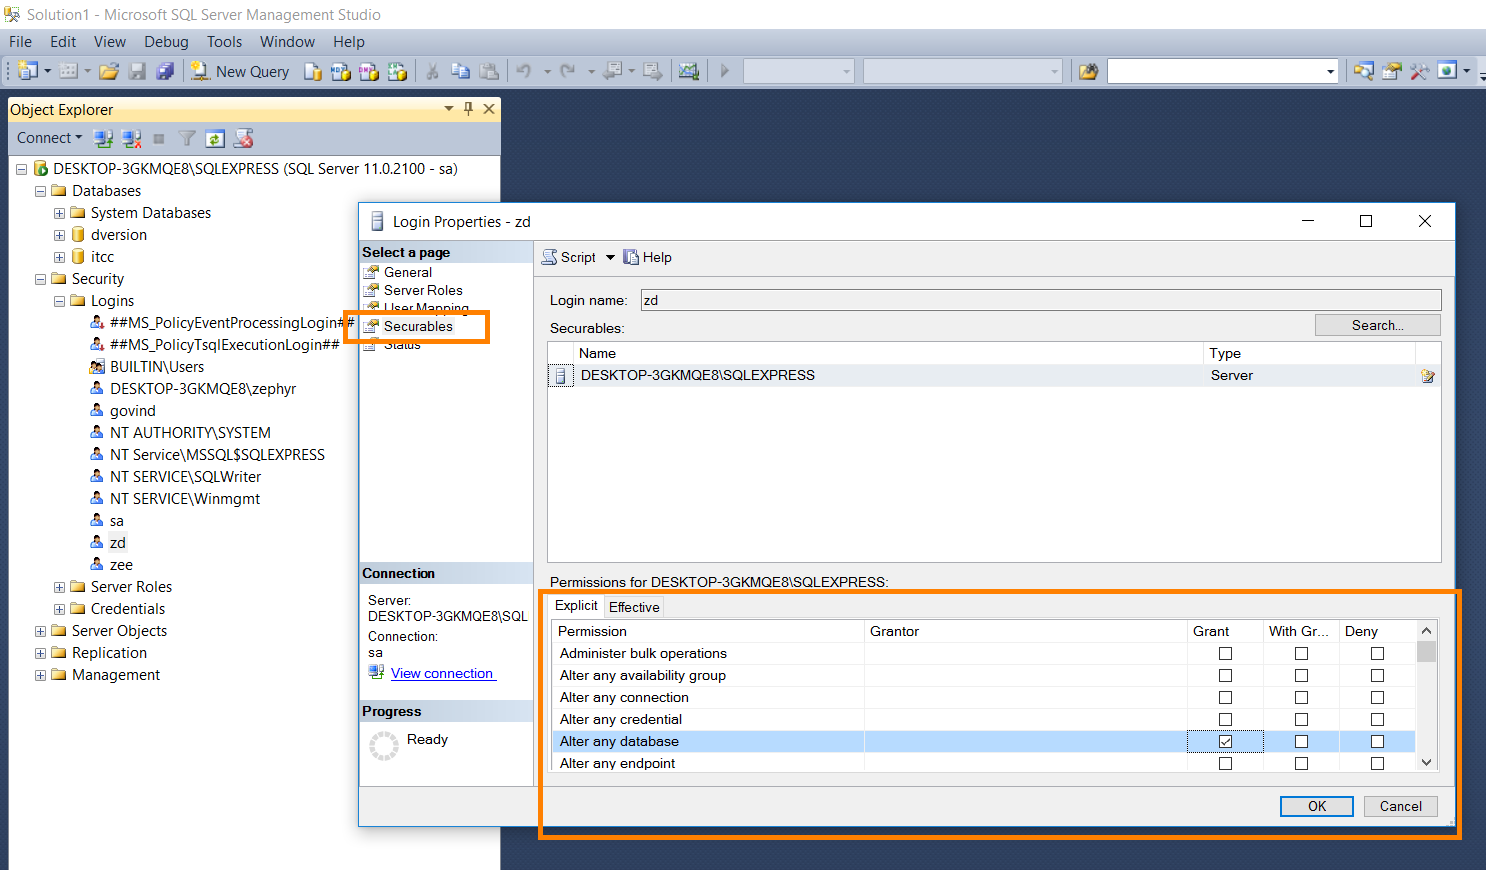Image resolution: width=1486 pixels, height=870 pixels.
Task: Open the Tools menu
Action: coord(224,42)
